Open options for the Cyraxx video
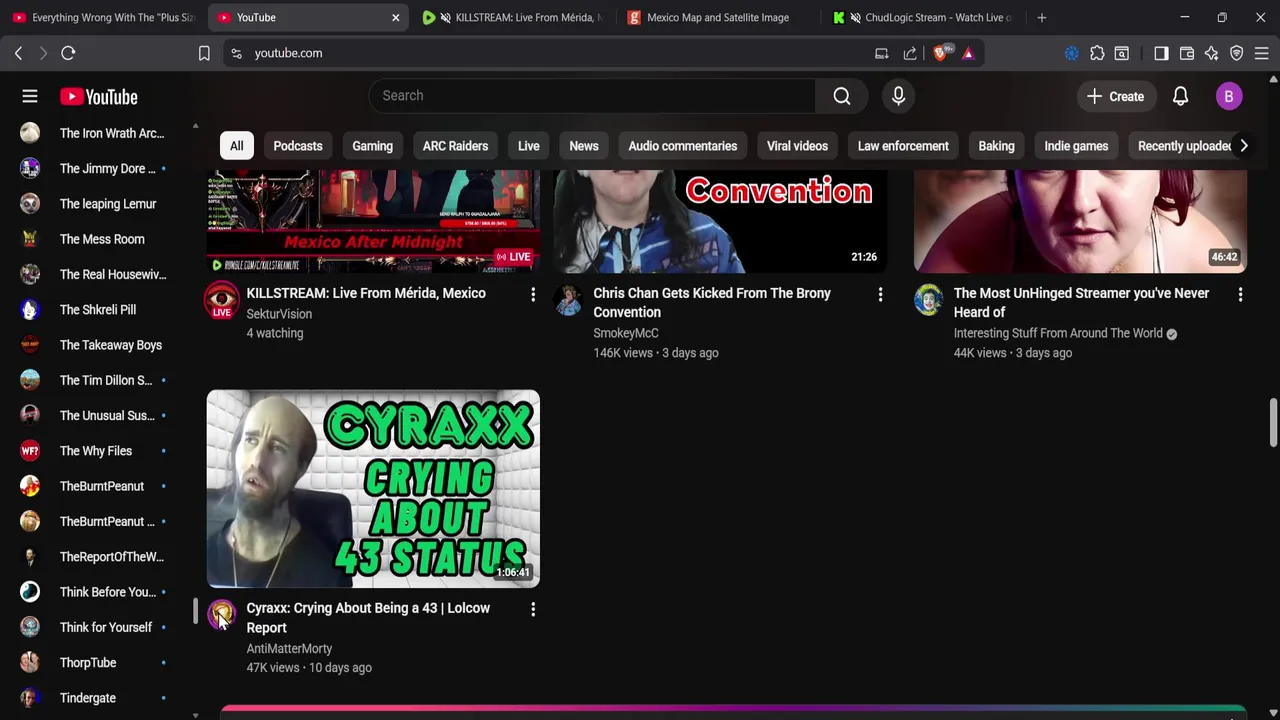Image resolution: width=1280 pixels, height=720 pixels. tap(533, 609)
